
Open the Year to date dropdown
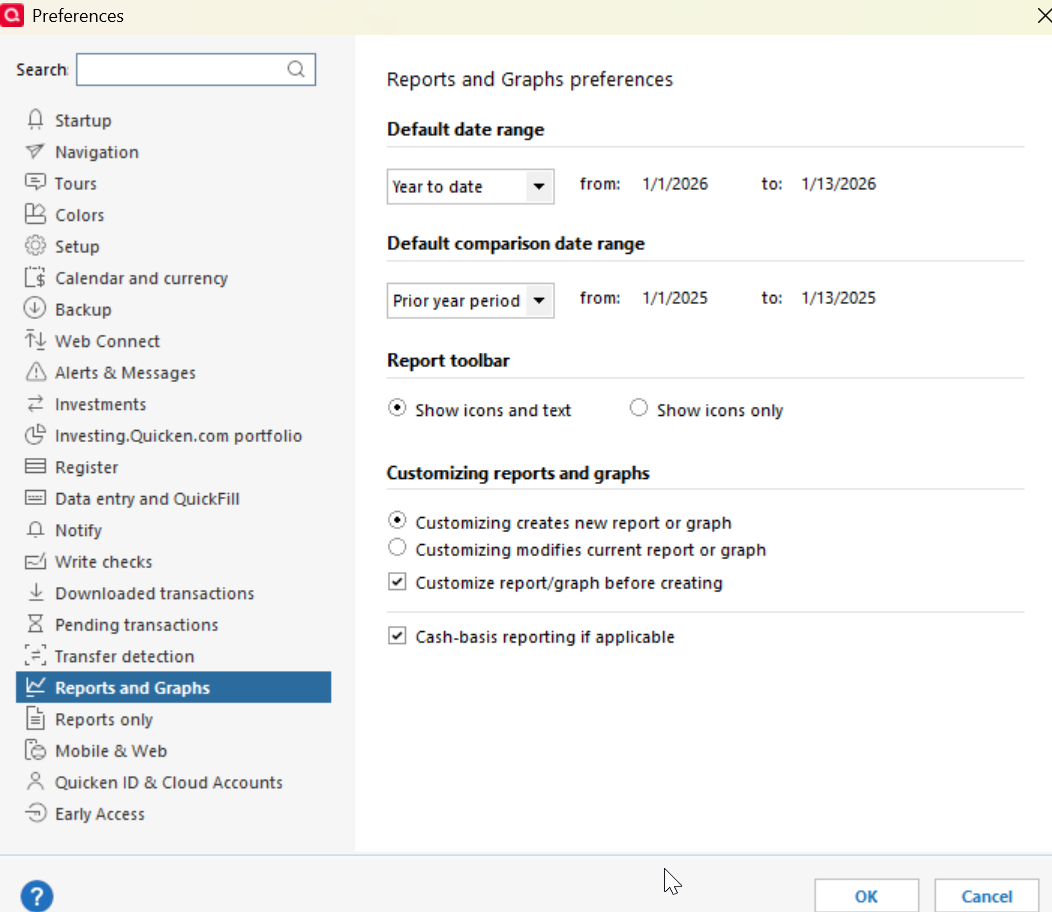pyautogui.click(x=470, y=187)
